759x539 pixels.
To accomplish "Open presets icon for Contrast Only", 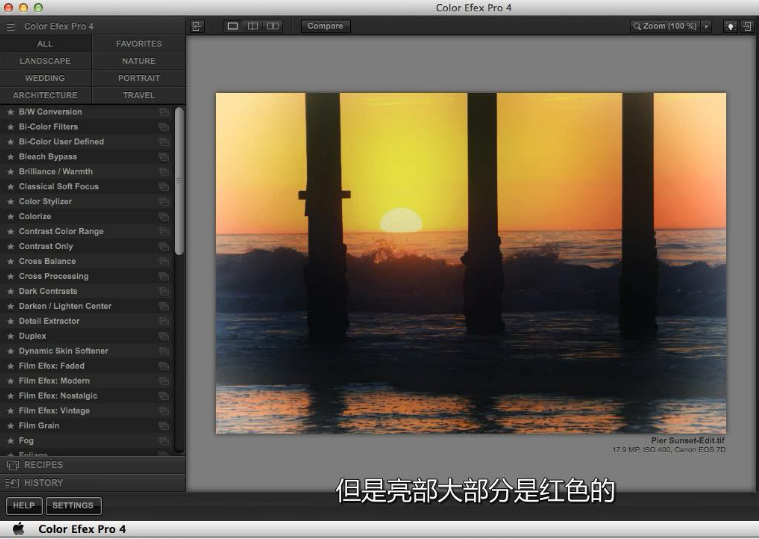I will pyautogui.click(x=164, y=247).
